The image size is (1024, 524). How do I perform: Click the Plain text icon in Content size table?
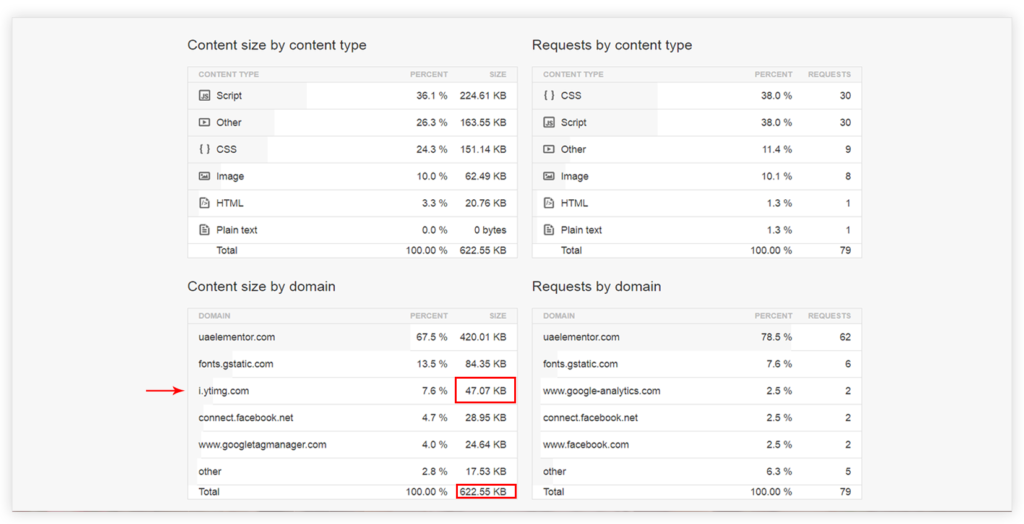pyautogui.click(x=204, y=230)
